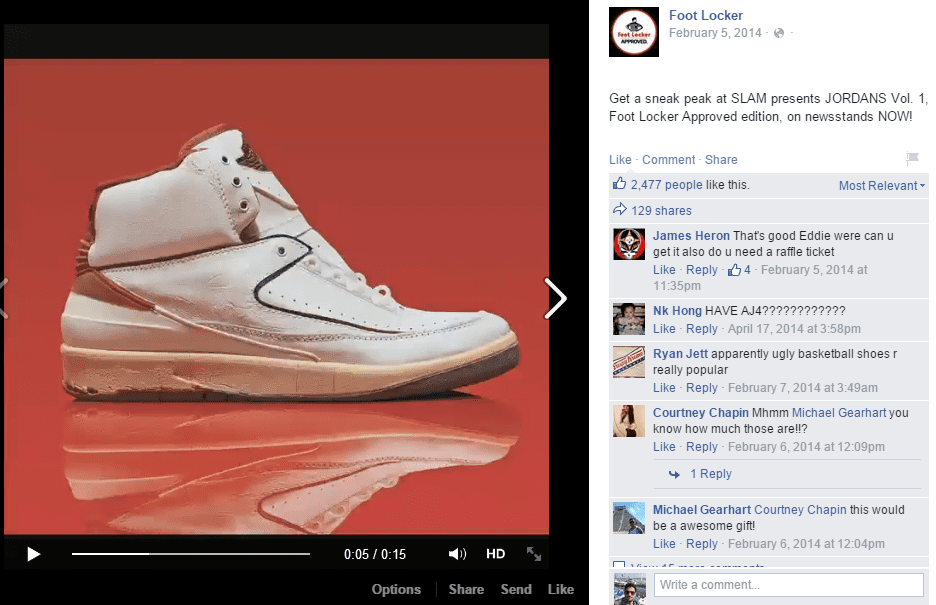Expand the 1 Reply thread

[711, 474]
